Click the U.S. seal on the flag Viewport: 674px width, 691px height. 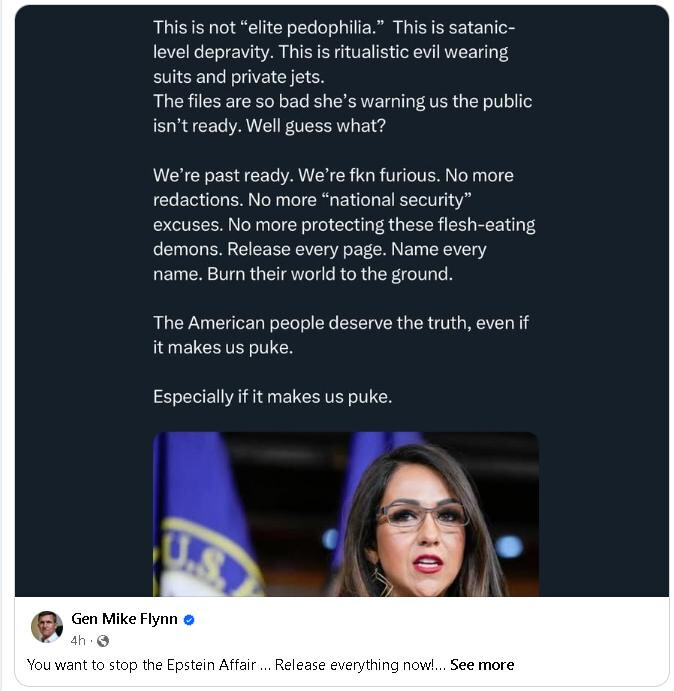pyautogui.click(x=200, y=560)
